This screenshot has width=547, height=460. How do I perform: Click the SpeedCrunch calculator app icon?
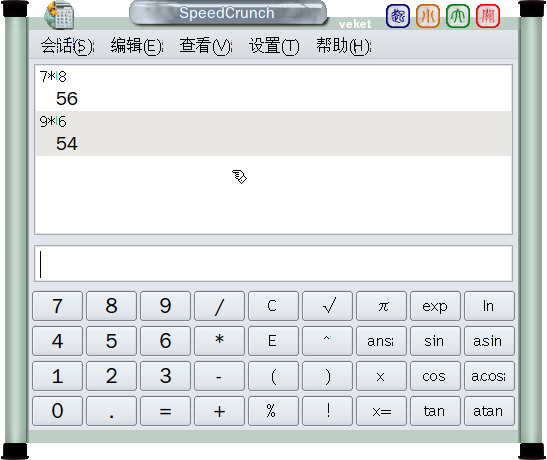pos(59,15)
